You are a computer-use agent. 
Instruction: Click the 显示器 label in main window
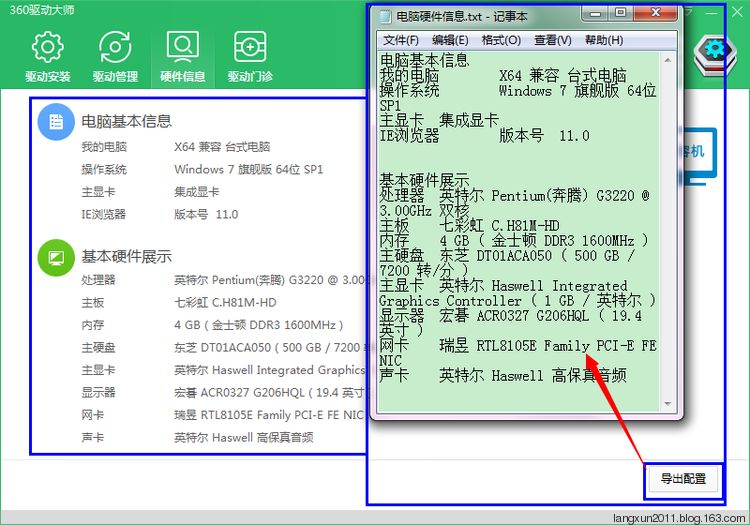(99, 393)
